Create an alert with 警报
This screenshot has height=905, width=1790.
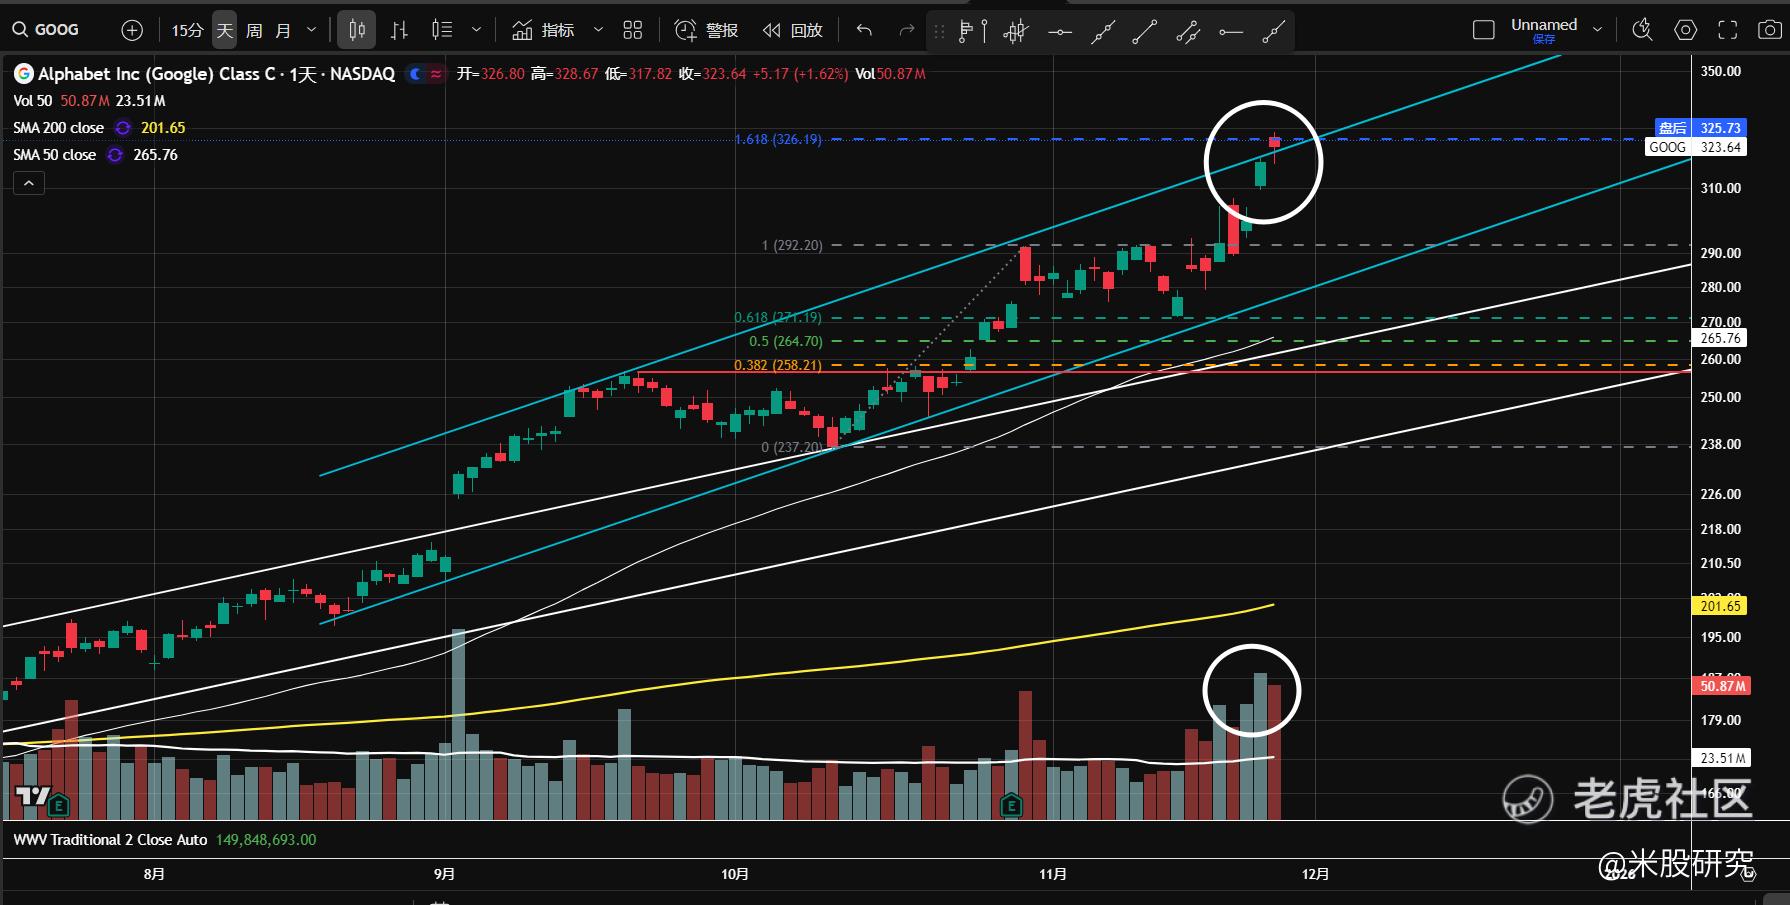click(706, 30)
